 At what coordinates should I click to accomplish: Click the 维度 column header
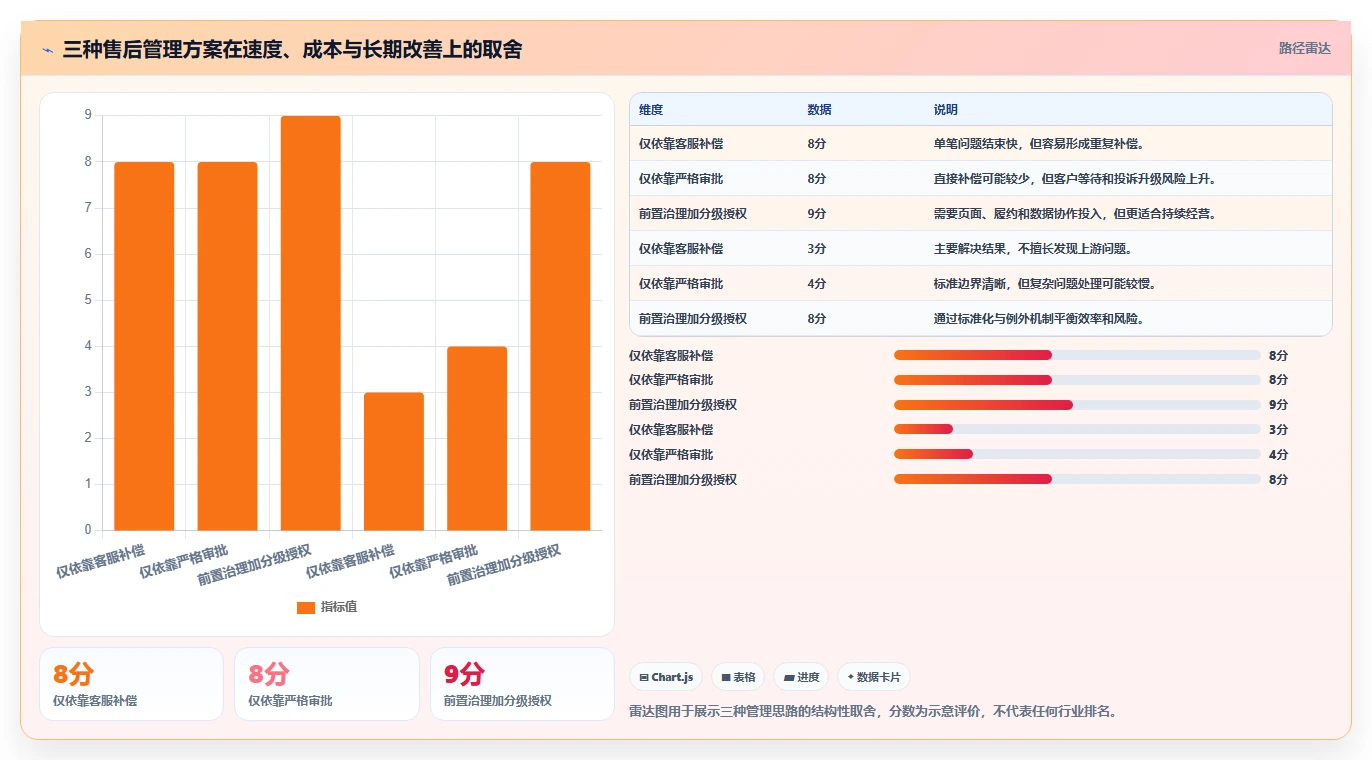651,110
